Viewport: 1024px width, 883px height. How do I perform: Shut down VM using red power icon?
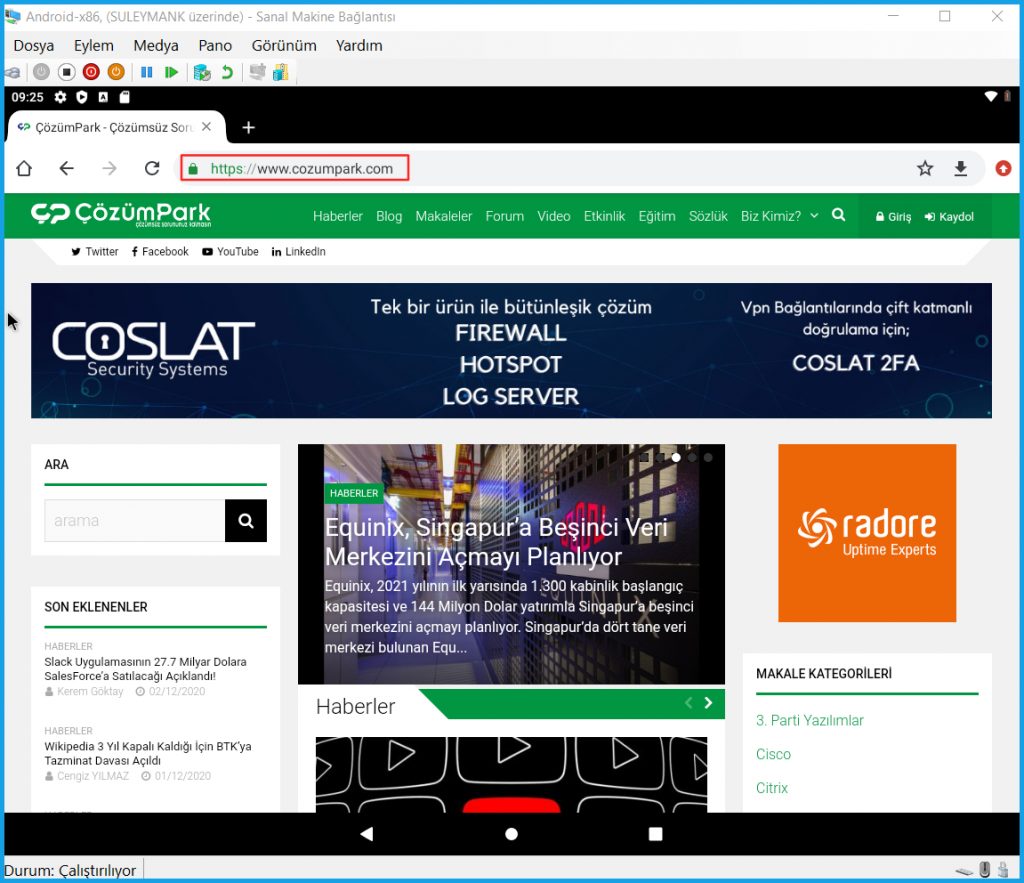91,72
